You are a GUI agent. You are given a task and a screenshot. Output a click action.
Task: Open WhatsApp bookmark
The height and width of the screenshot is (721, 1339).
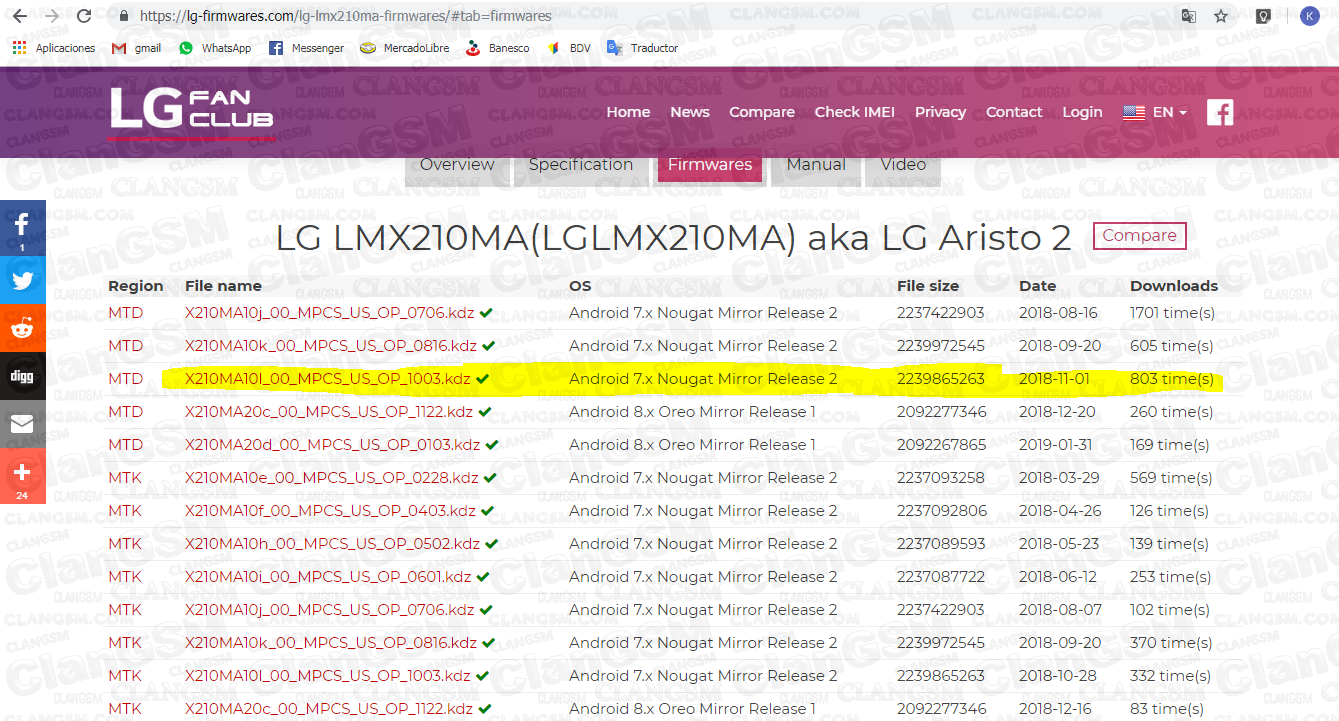(215, 48)
